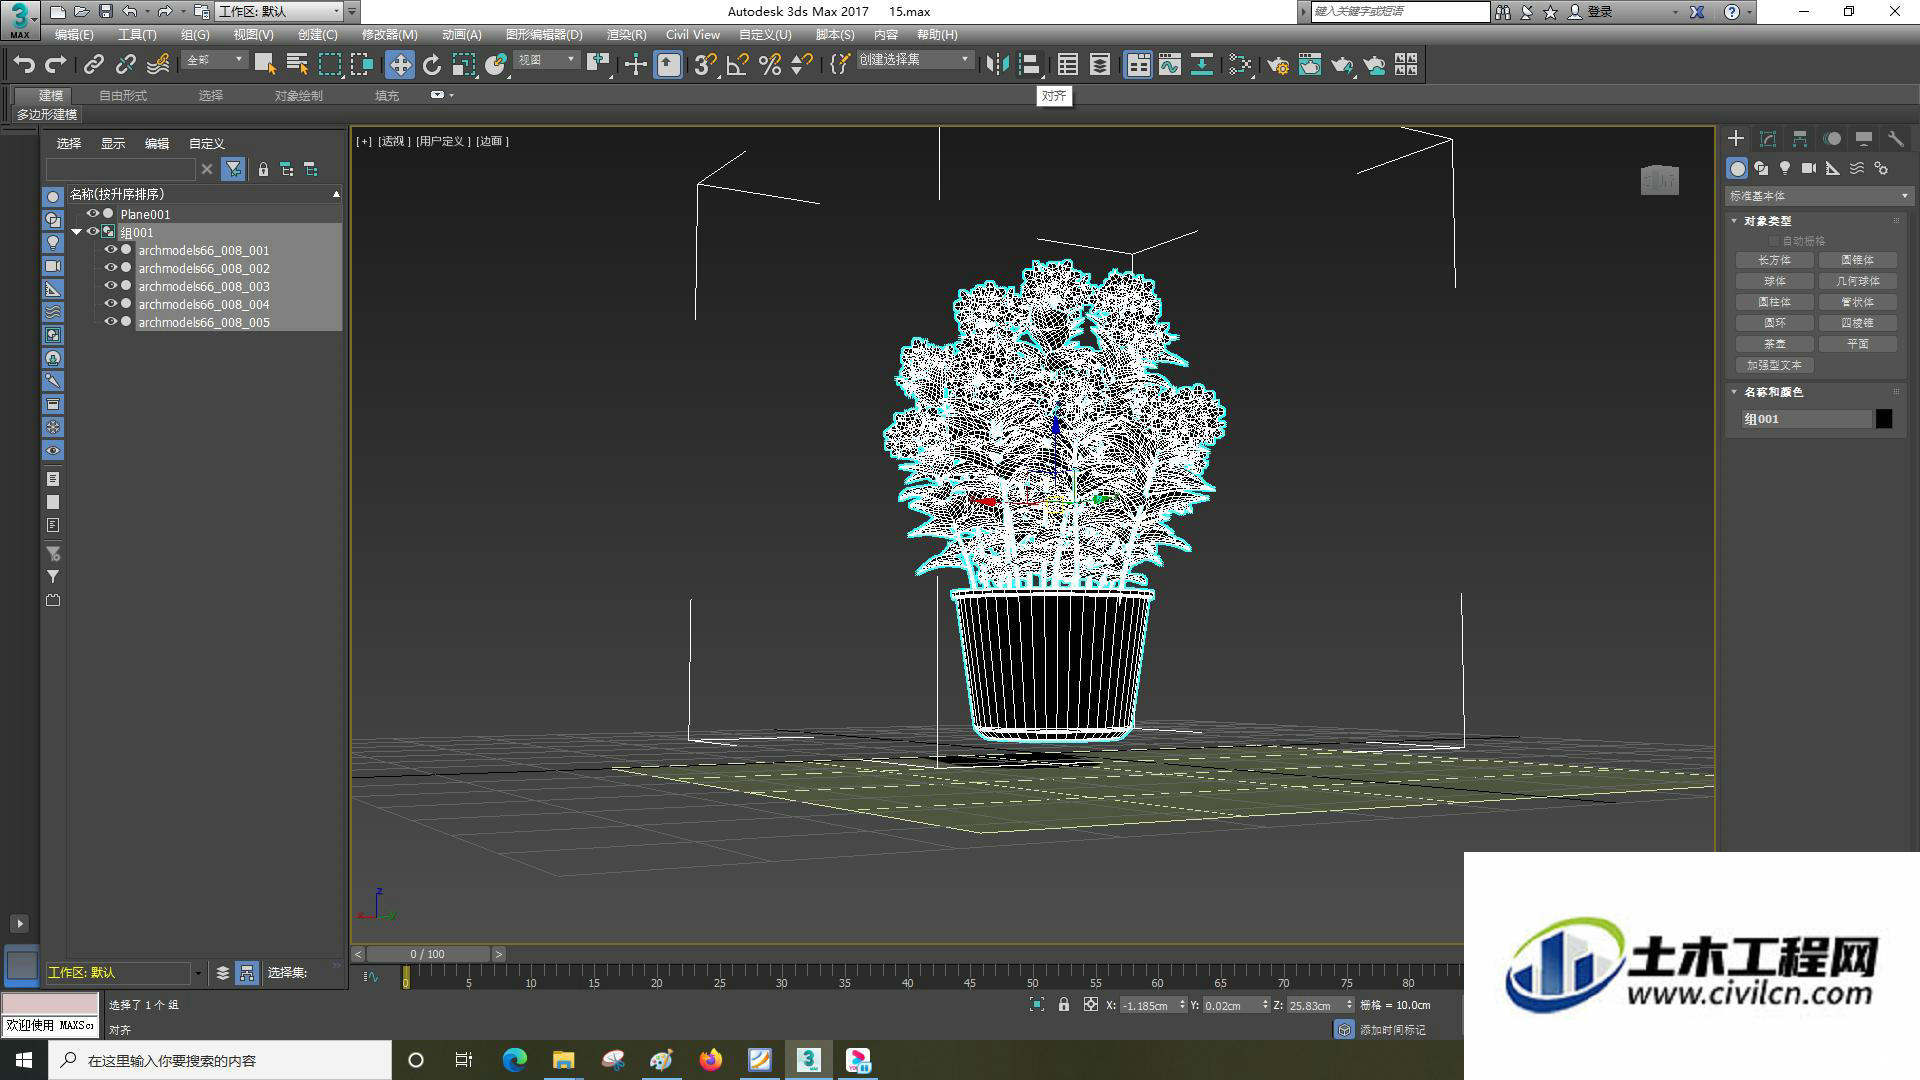Hide archmodels66_008_004 via eye icon
1920x1080 pixels.
(x=111, y=304)
